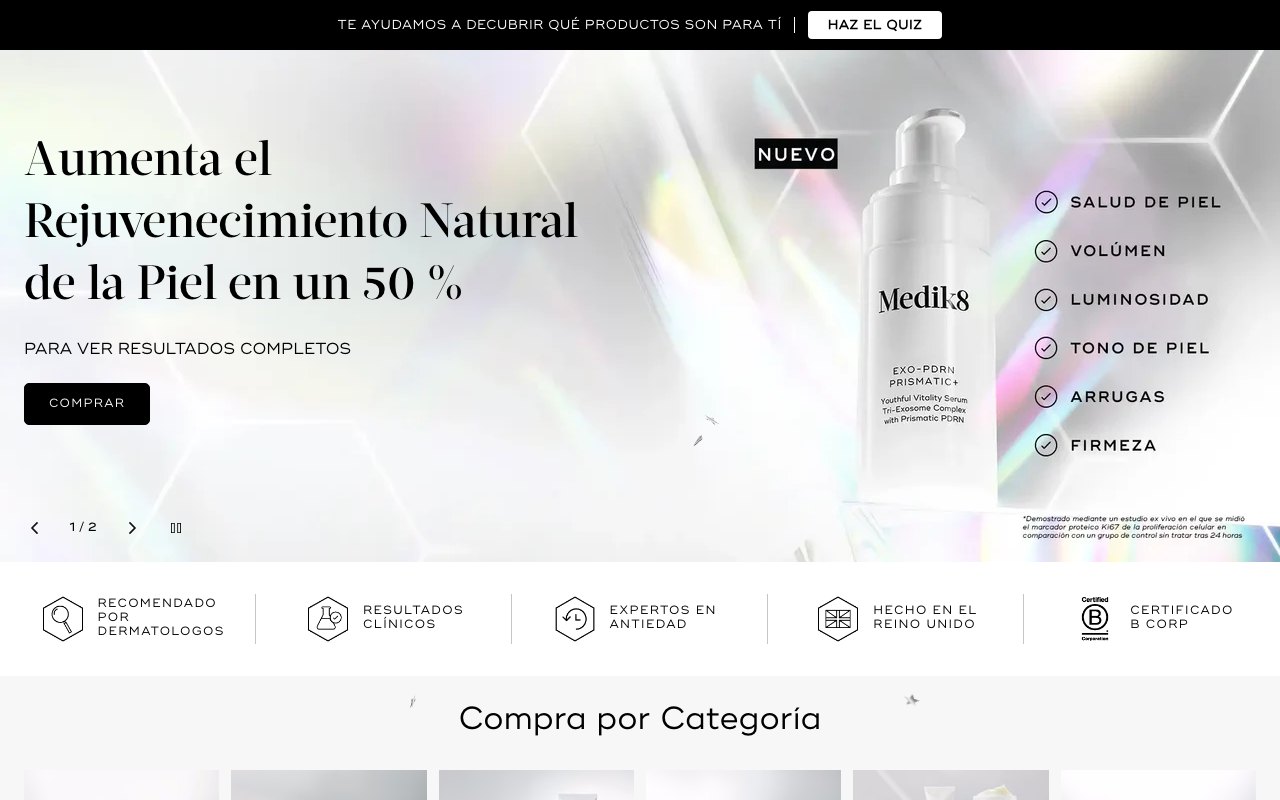Click the LUMINOSIDAD checkmark icon
This screenshot has width=1280, height=800.
point(1046,299)
